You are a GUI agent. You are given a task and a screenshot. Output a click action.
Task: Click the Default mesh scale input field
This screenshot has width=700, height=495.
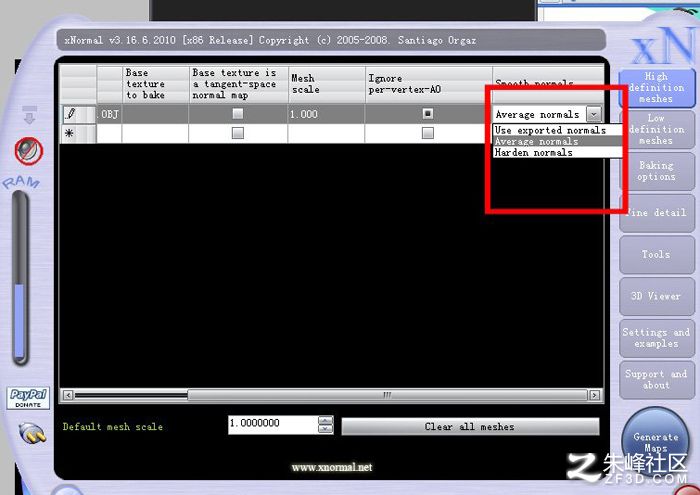pos(273,424)
